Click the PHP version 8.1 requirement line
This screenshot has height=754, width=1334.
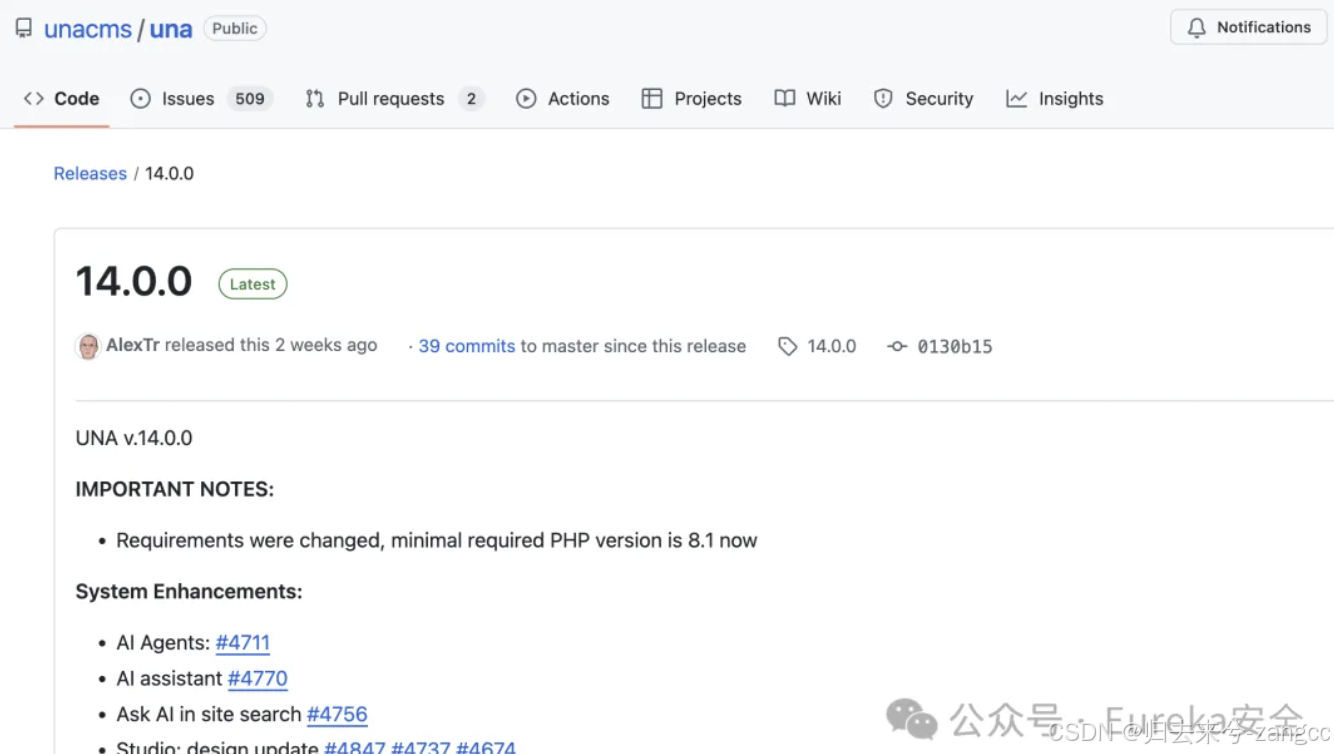(437, 541)
